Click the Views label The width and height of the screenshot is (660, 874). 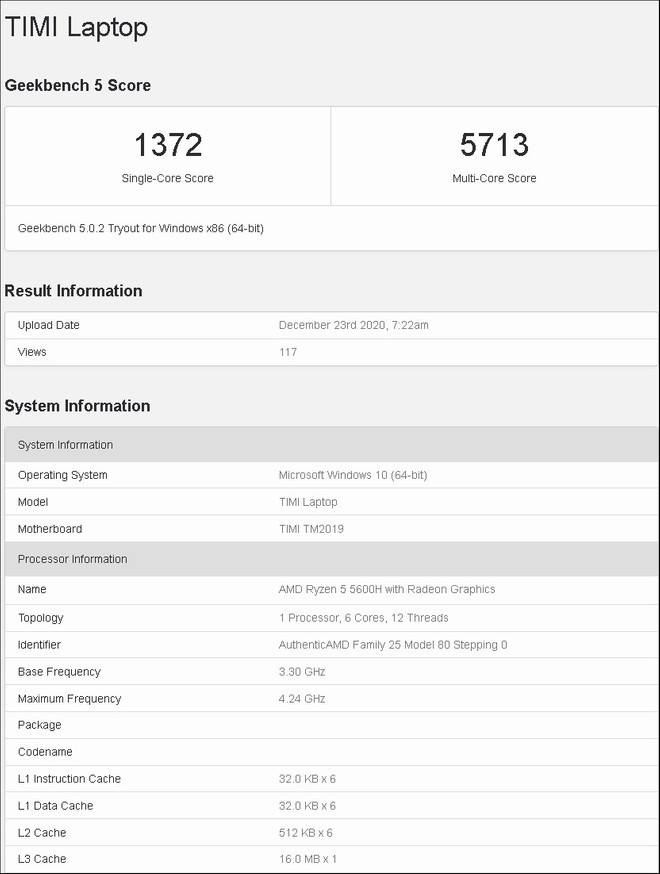32,352
